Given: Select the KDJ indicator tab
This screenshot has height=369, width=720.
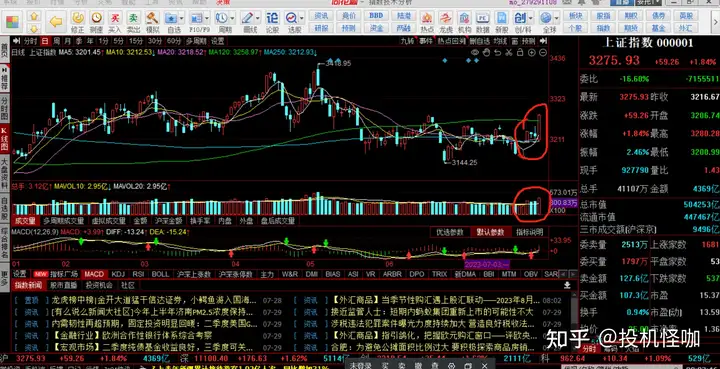Looking at the screenshot, I should click(118, 274).
